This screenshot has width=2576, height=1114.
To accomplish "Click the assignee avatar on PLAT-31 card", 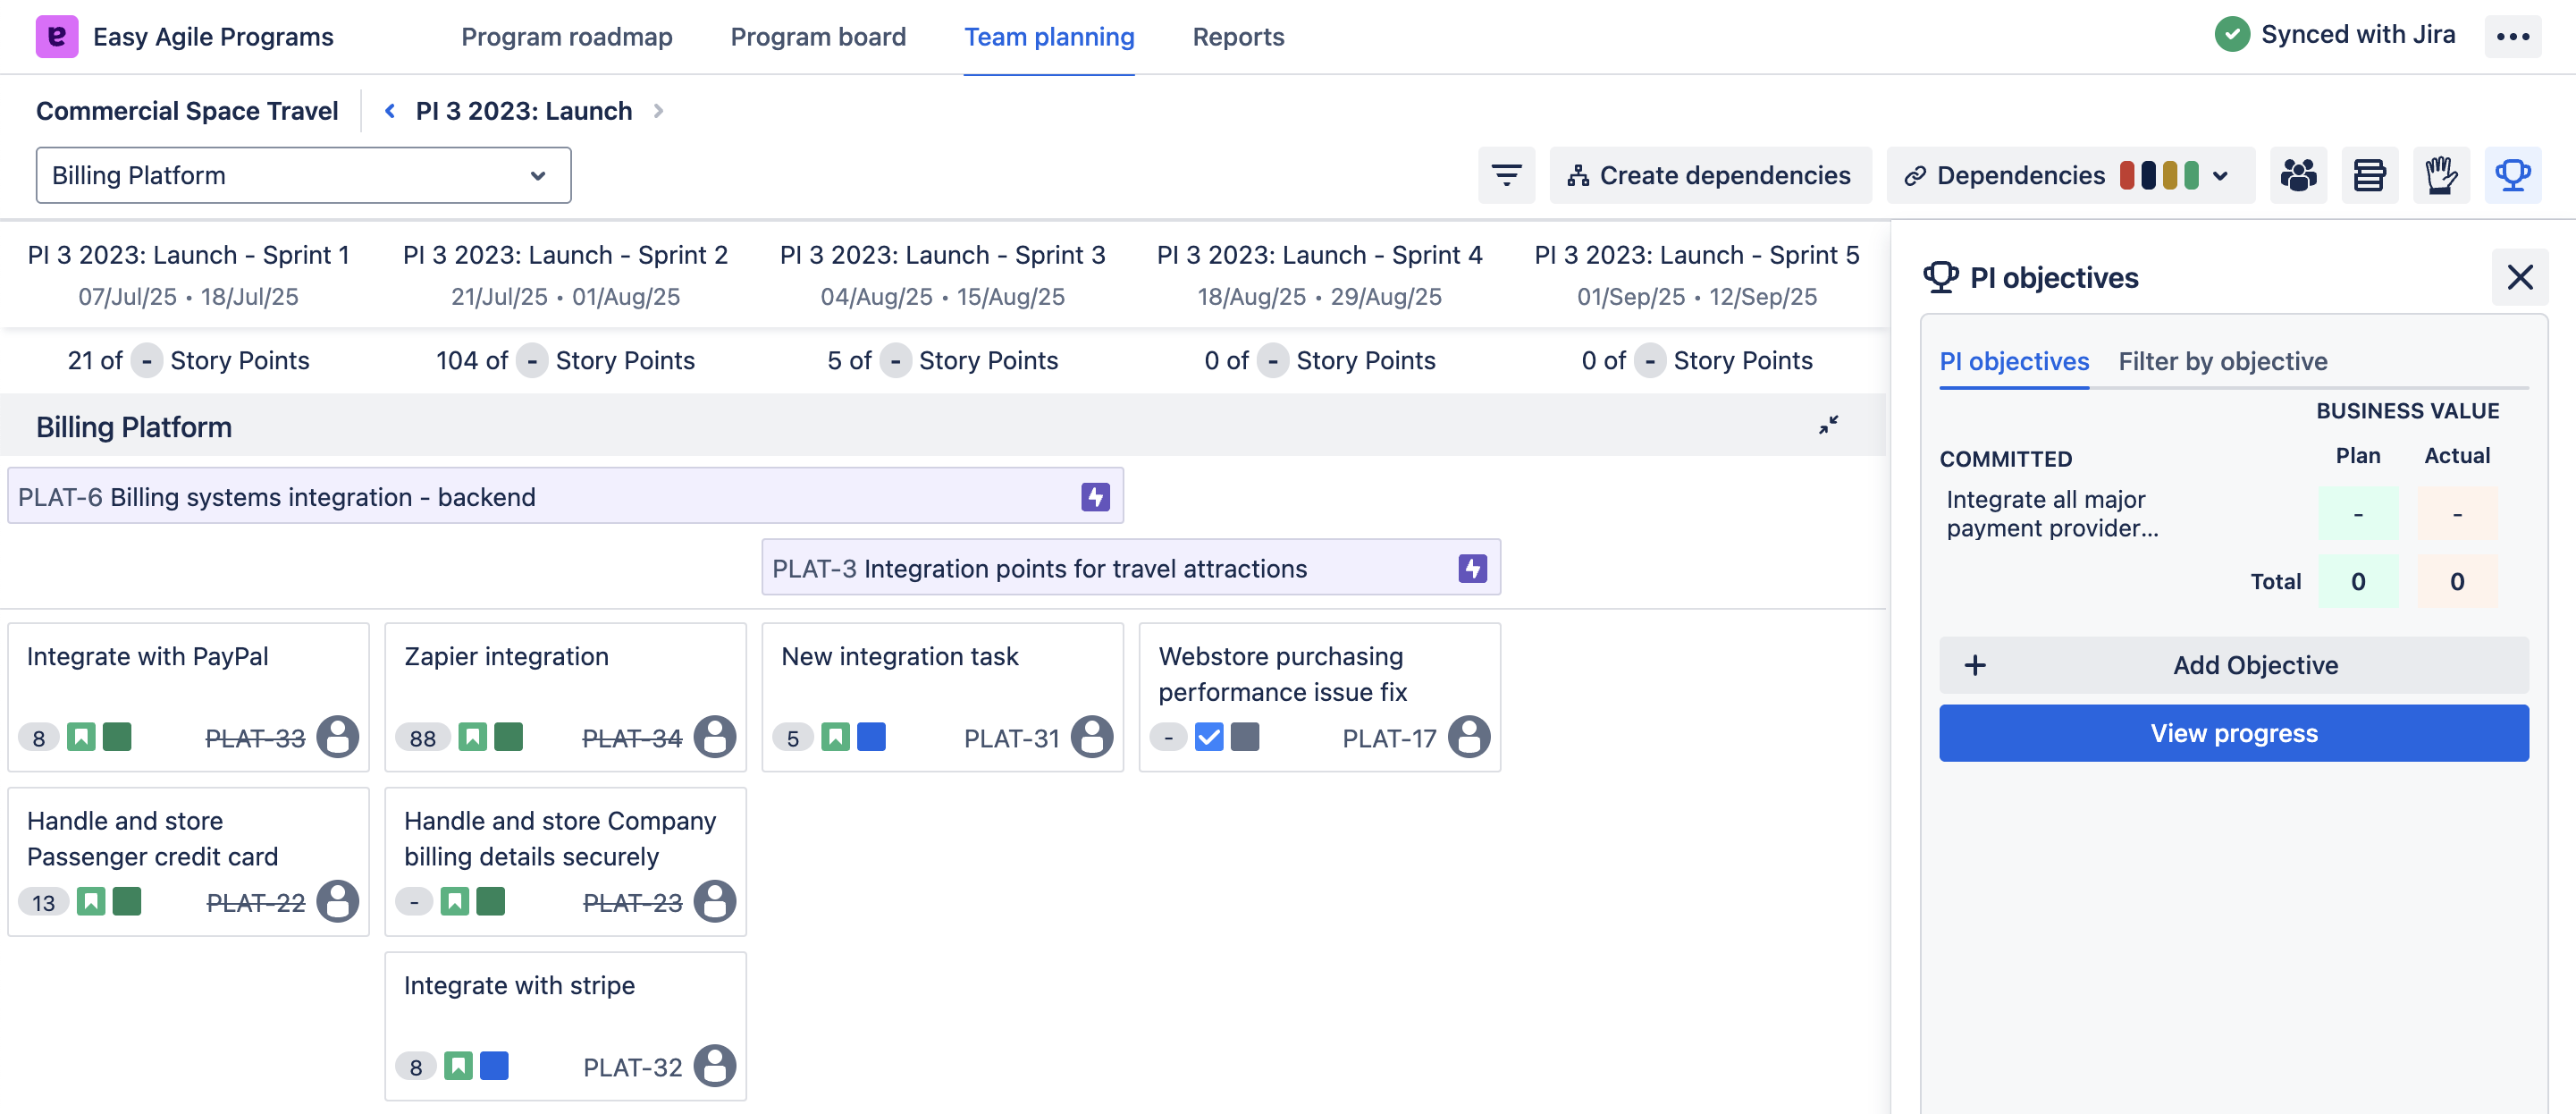I will [1091, 738].
